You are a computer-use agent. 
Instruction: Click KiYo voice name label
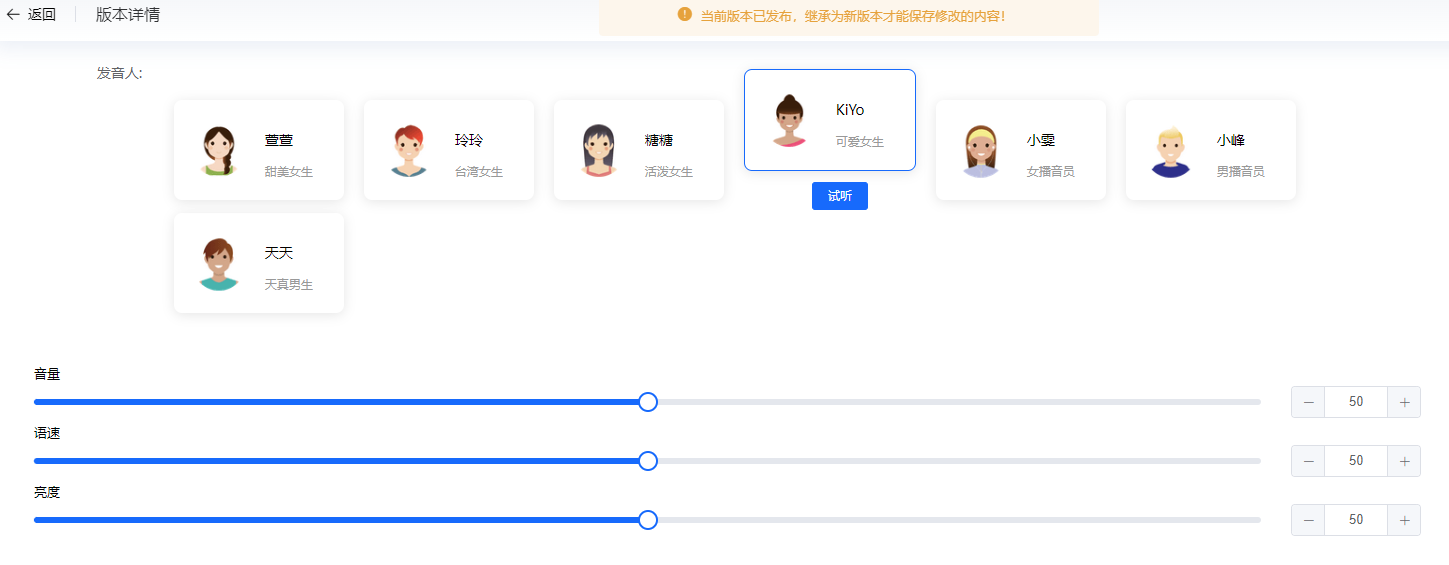tap(850, 110)
